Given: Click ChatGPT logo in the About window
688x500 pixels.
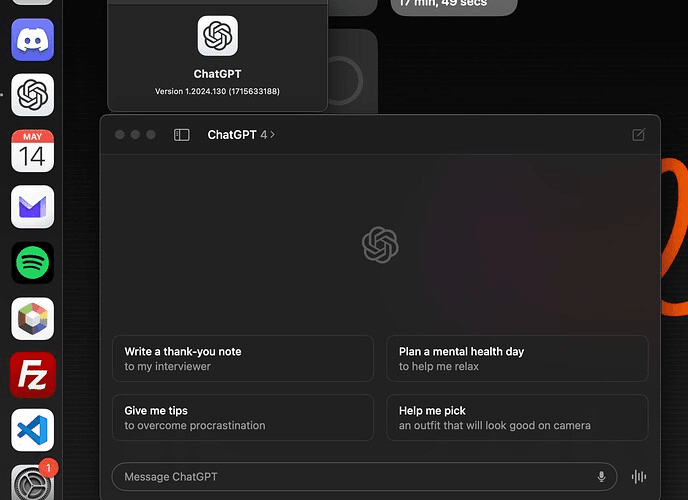Looking at the screenshot, I should click(218, 36).
